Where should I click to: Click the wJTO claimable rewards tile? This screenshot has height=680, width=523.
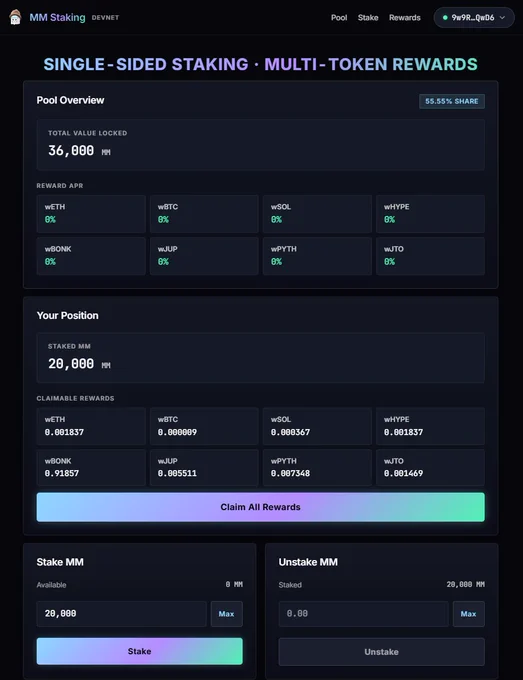(x=430, y=467)
